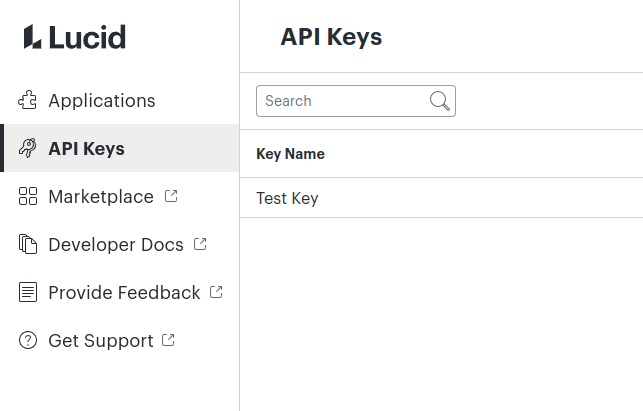Click the Lucid logo
Image resolution: width=643 pixels, height=411 pixels.
pos(75,37)
